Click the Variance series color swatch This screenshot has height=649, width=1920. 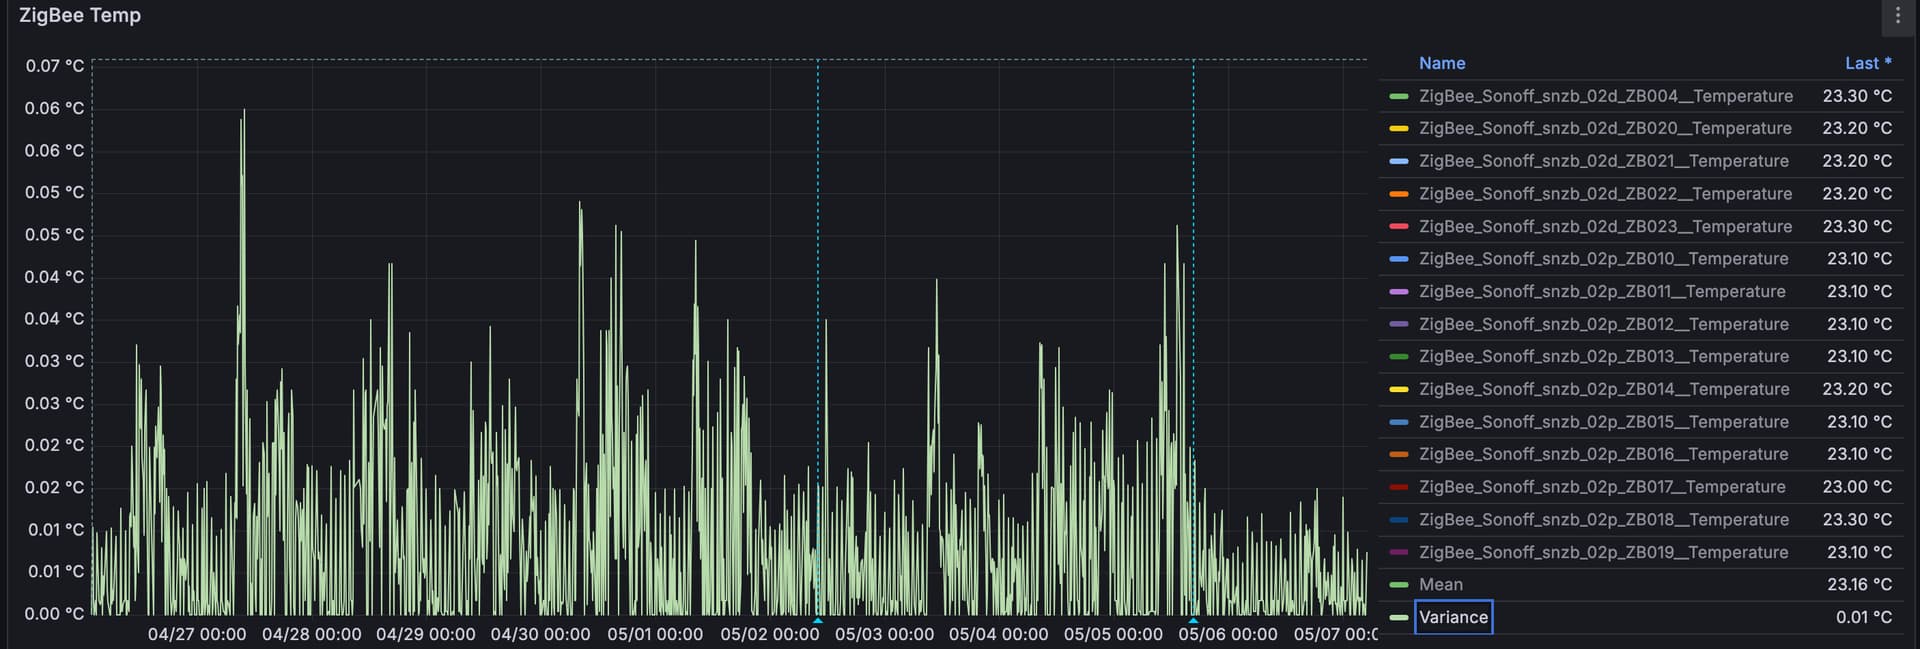click(1398, 618)
